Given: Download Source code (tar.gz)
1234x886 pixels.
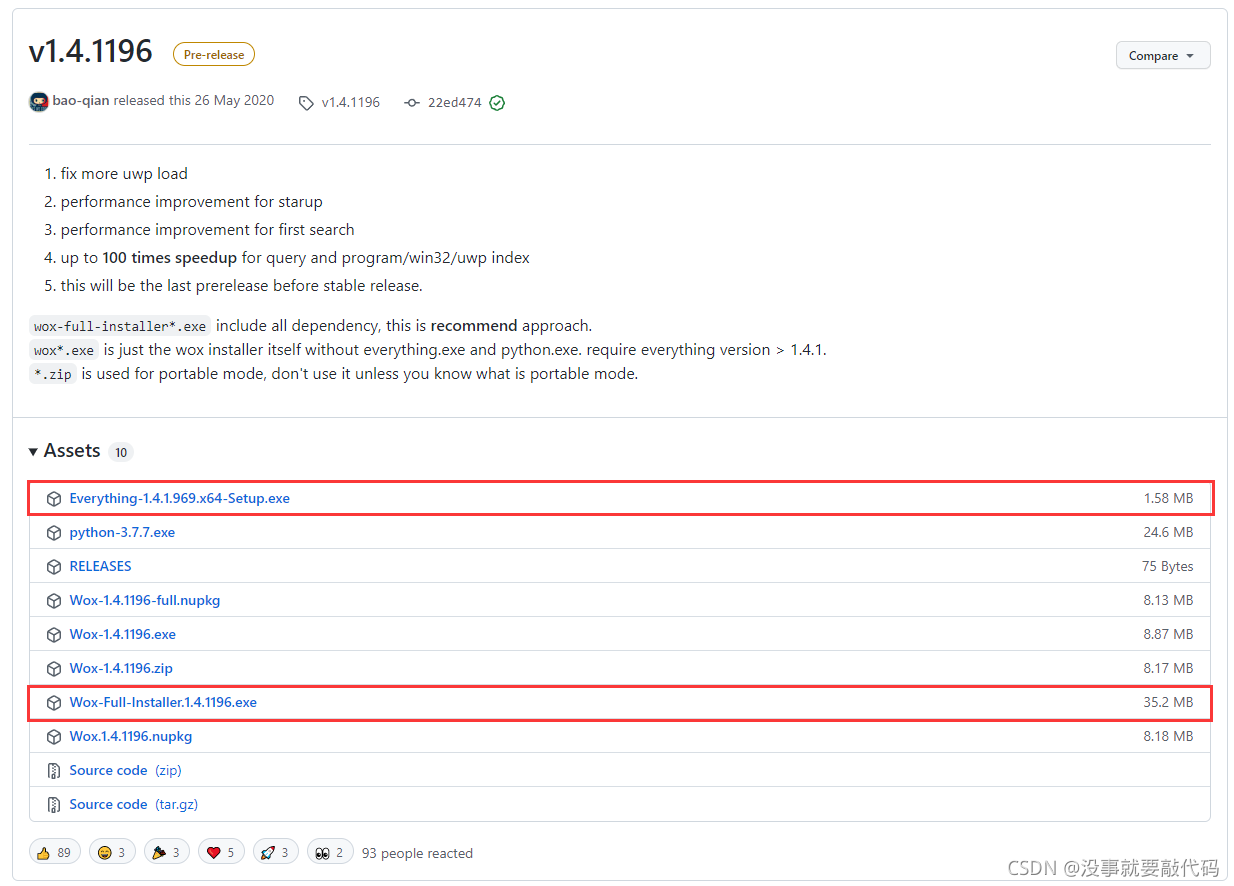Looking at the screenshot, I should (x=134, y=804).
